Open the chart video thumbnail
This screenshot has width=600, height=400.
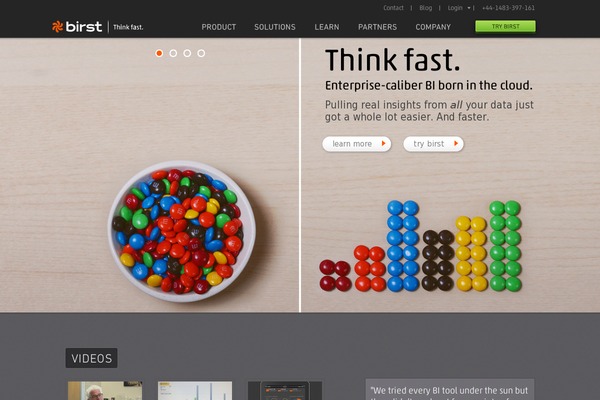tap(195, 390)
